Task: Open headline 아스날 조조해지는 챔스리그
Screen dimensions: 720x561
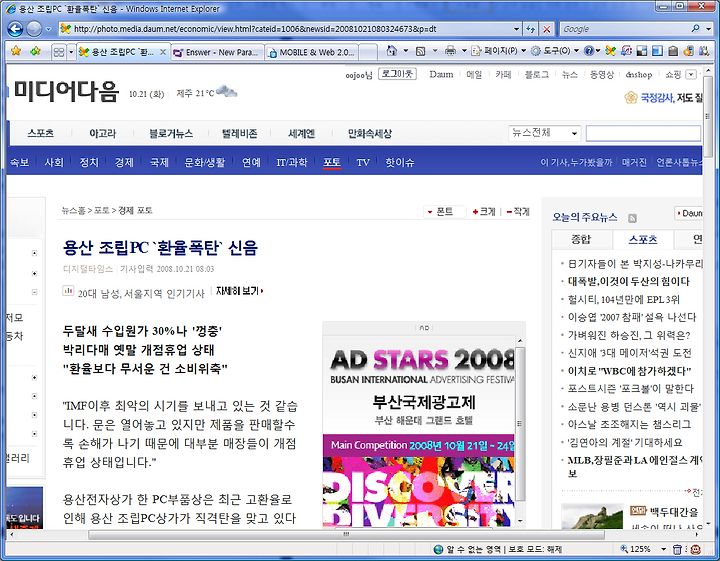Action: pos(629,424)
